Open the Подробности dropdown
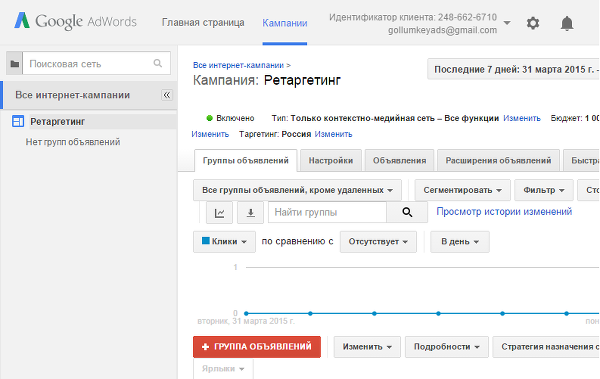Image resolution: width=600 pixels, height=379 pixels. pos(447,347)
